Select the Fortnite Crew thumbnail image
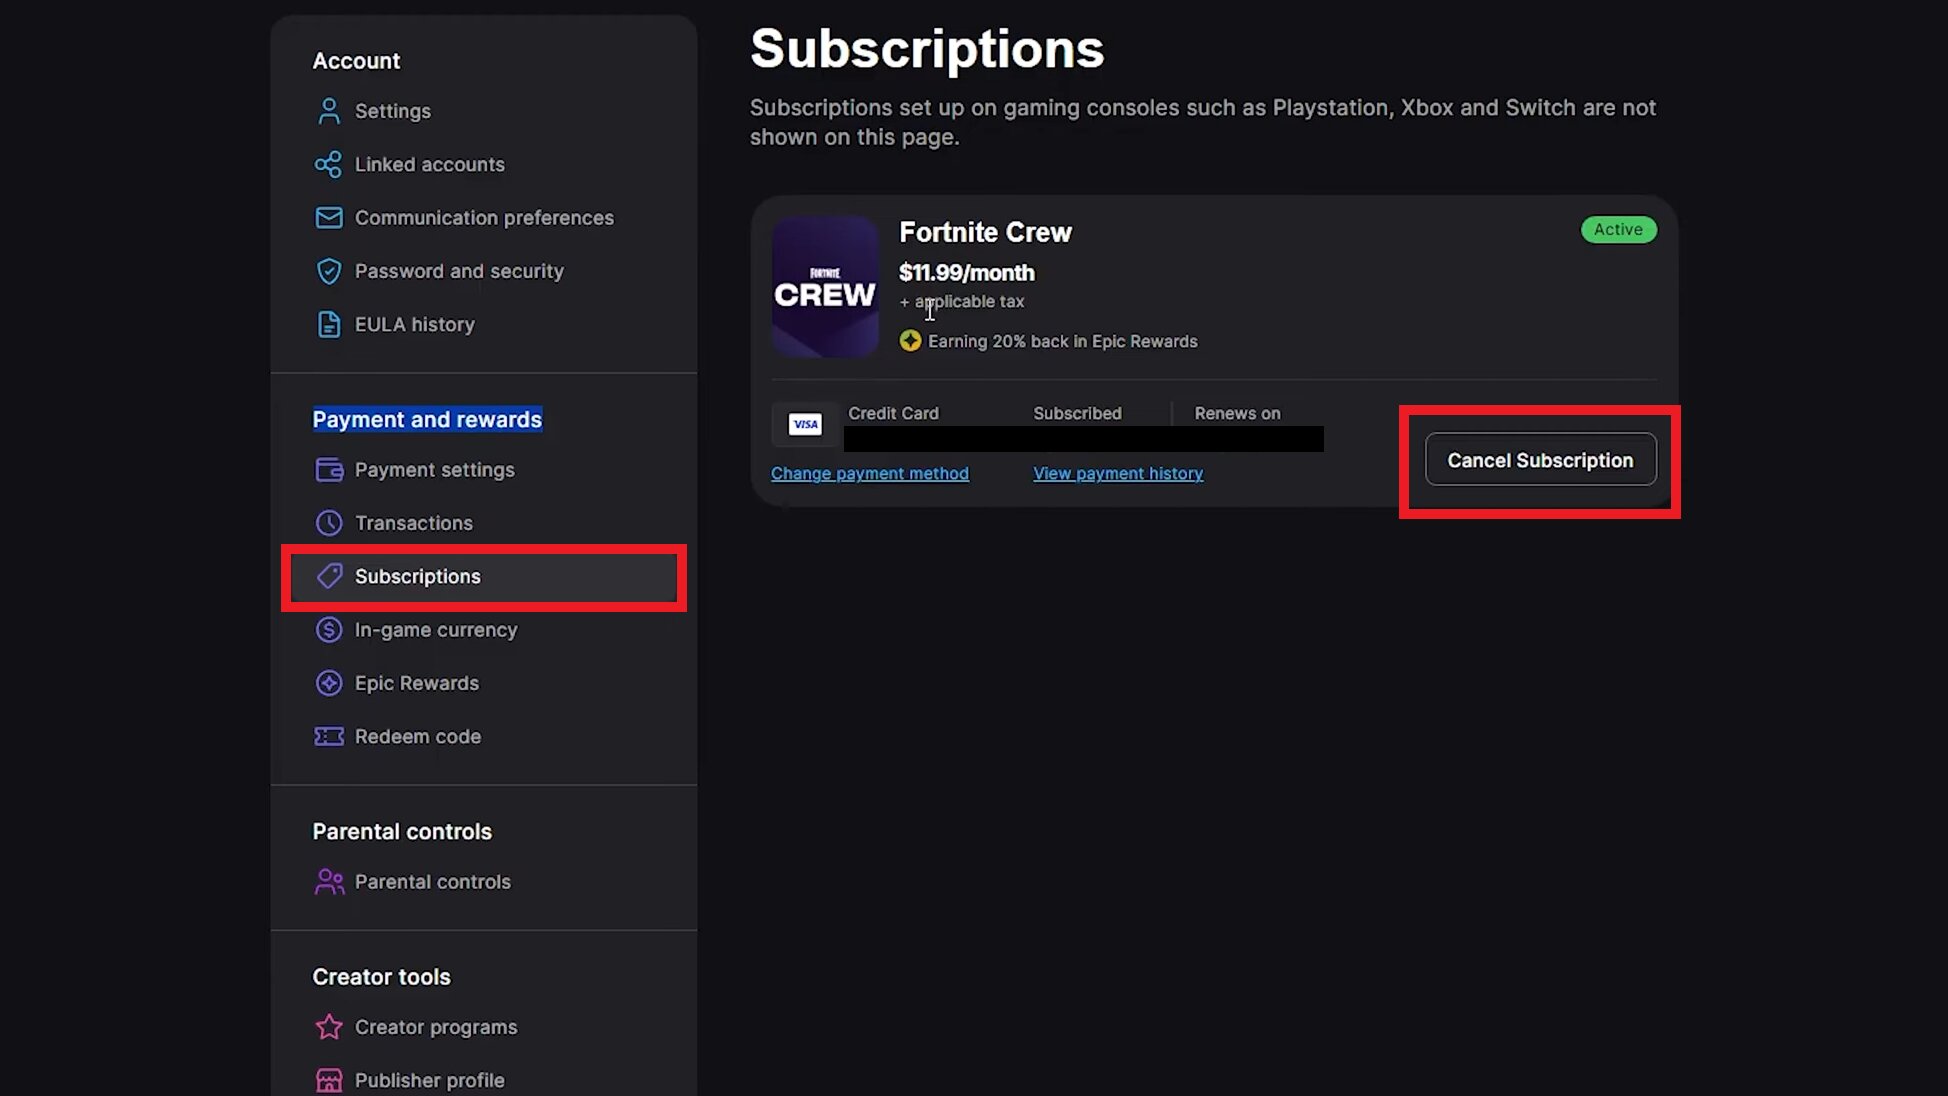Viewport: 1948px width, 1096px height. tap(824, 288)
